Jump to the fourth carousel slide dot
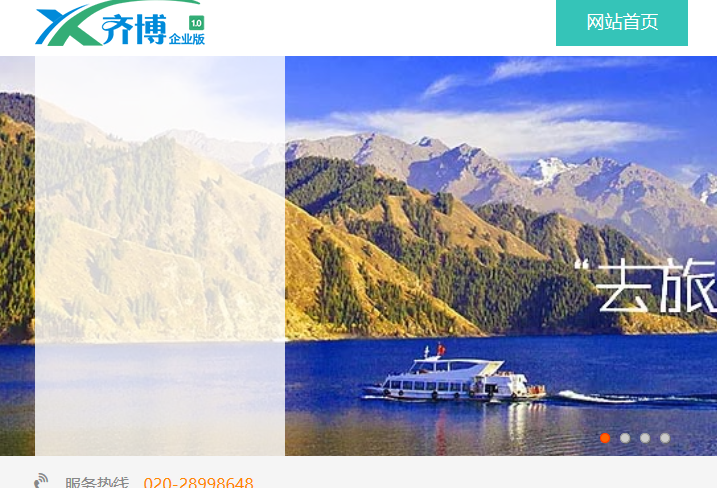 pyautogui.click(x=665, y=438)
